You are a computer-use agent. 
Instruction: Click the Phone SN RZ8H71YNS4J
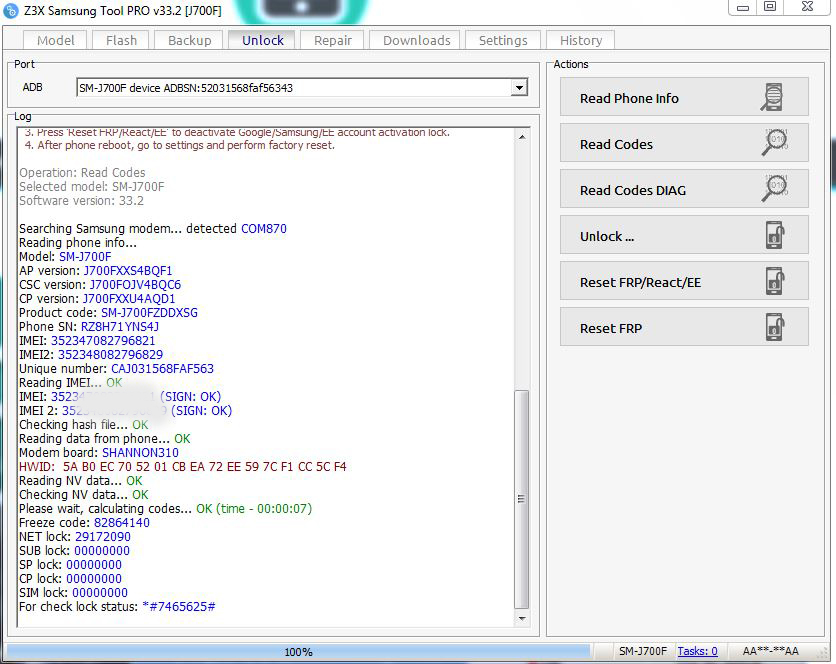point(119,326)
